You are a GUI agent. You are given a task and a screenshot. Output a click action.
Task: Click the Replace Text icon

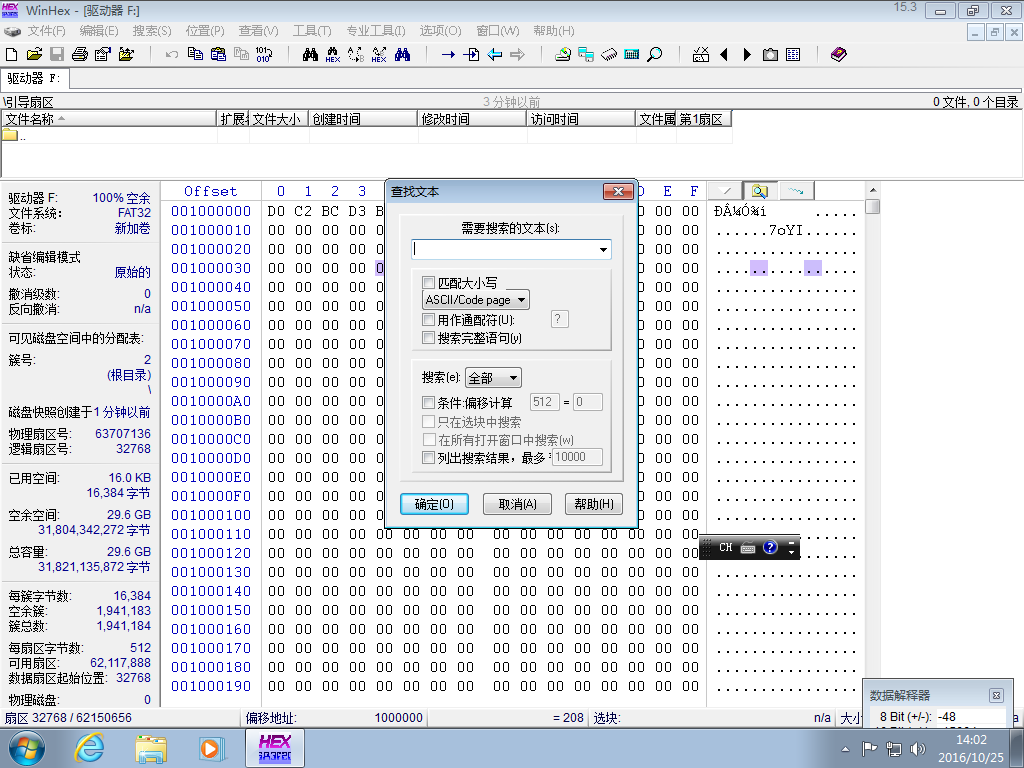tap(356, 54)
